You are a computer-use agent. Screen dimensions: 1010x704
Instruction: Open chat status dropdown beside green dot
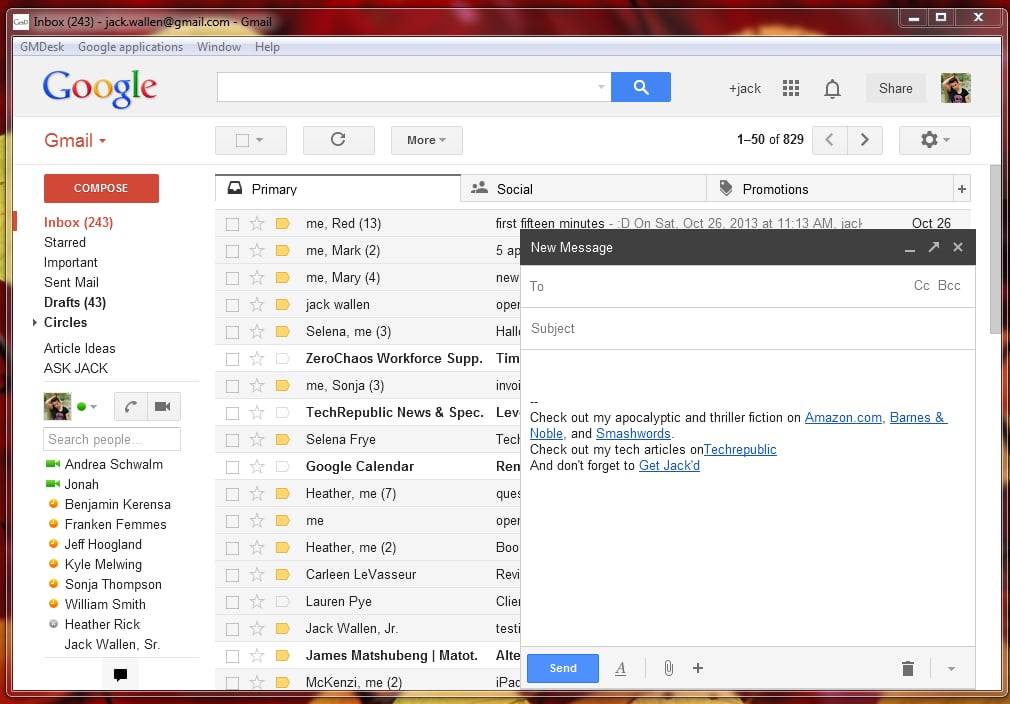(x=94, y=406)
